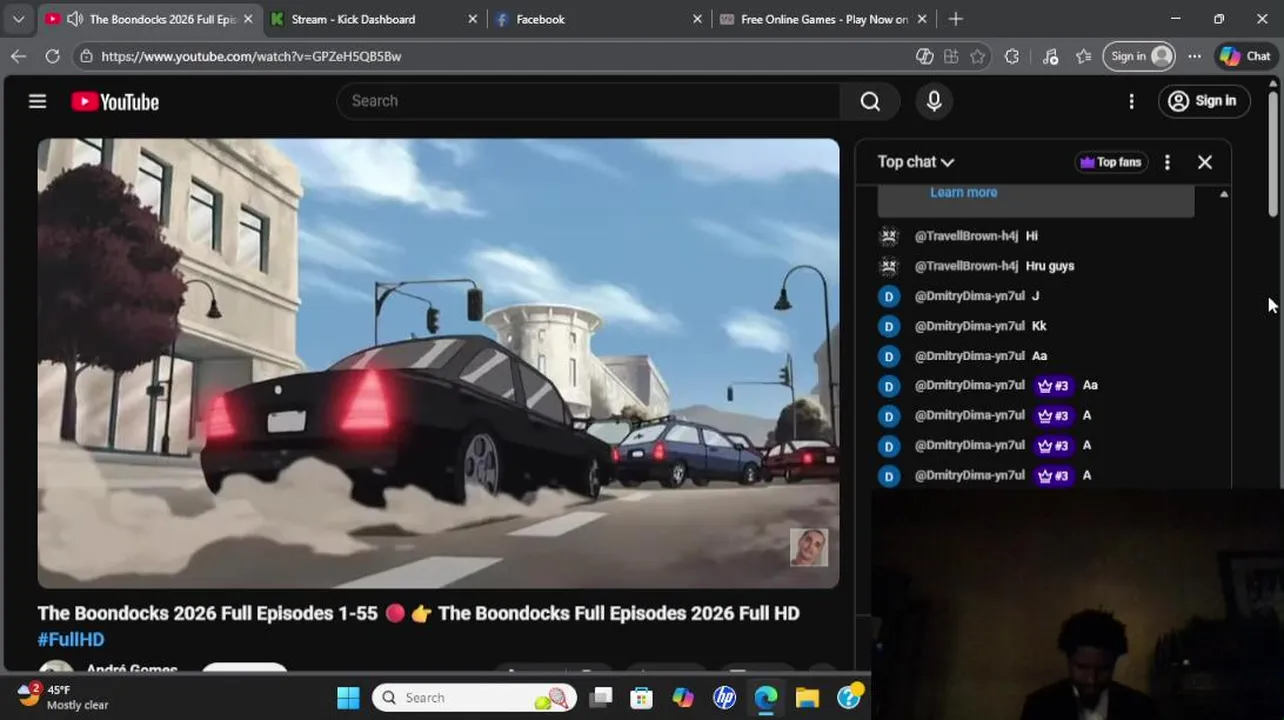Open the Top fans leaderboard
This screenshot has width=1284, height=720.
[1110, 162]
